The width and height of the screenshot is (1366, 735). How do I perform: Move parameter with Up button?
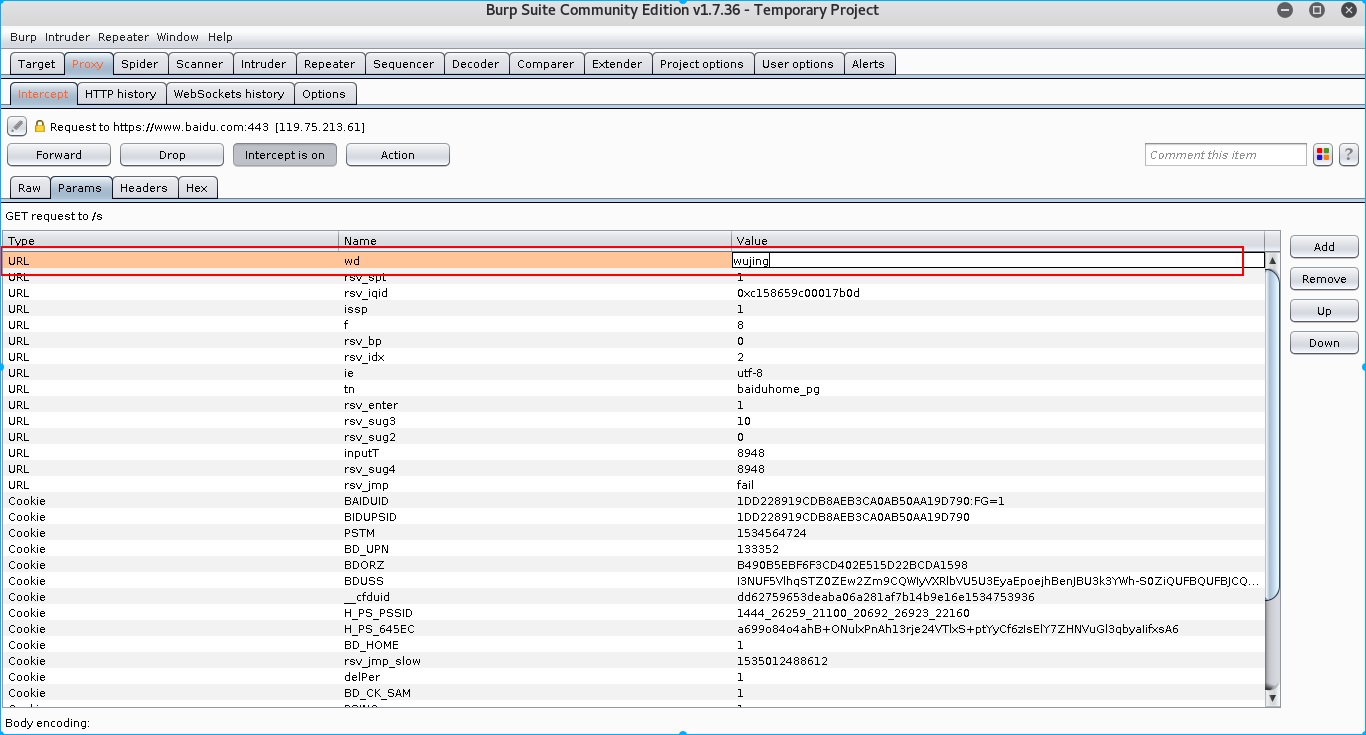(1324, 311)
